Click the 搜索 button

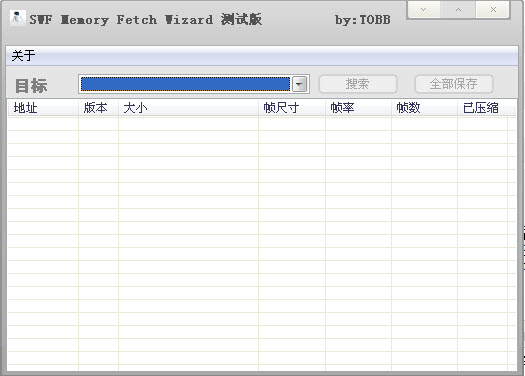click(358, 84)
